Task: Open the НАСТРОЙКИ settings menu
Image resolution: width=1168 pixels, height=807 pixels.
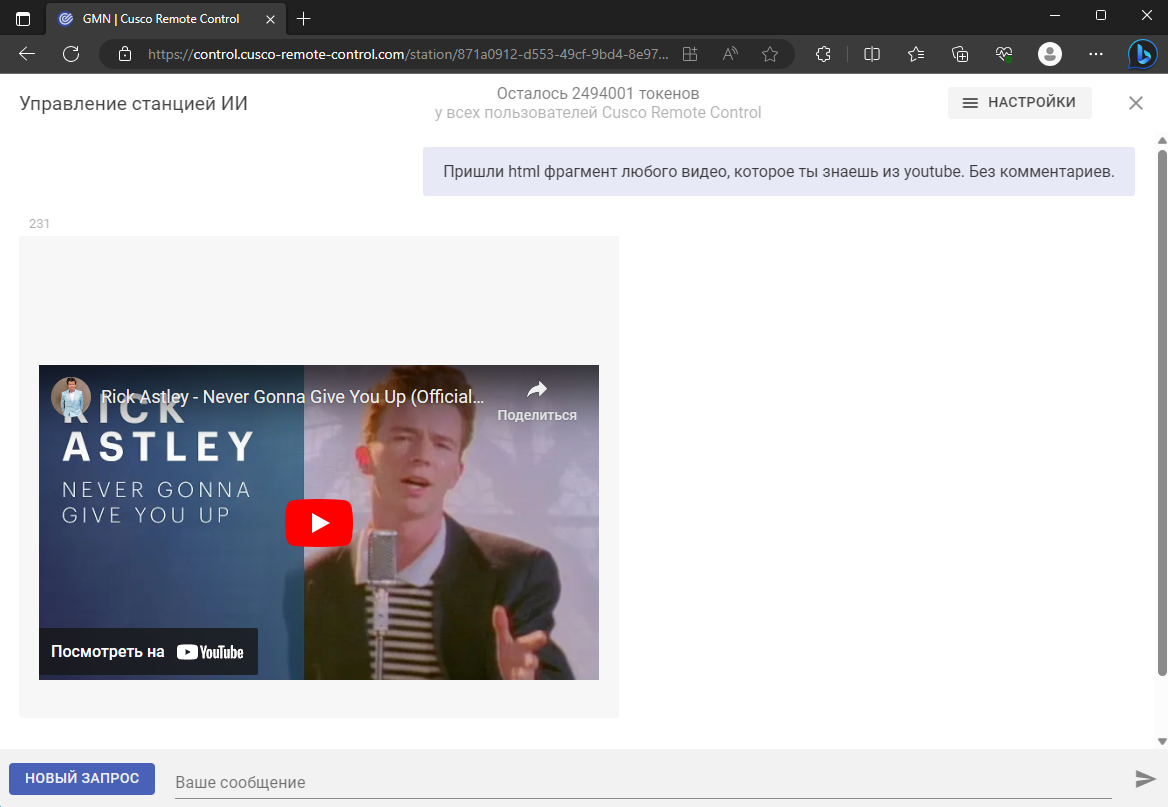Action: point(1020,103)
